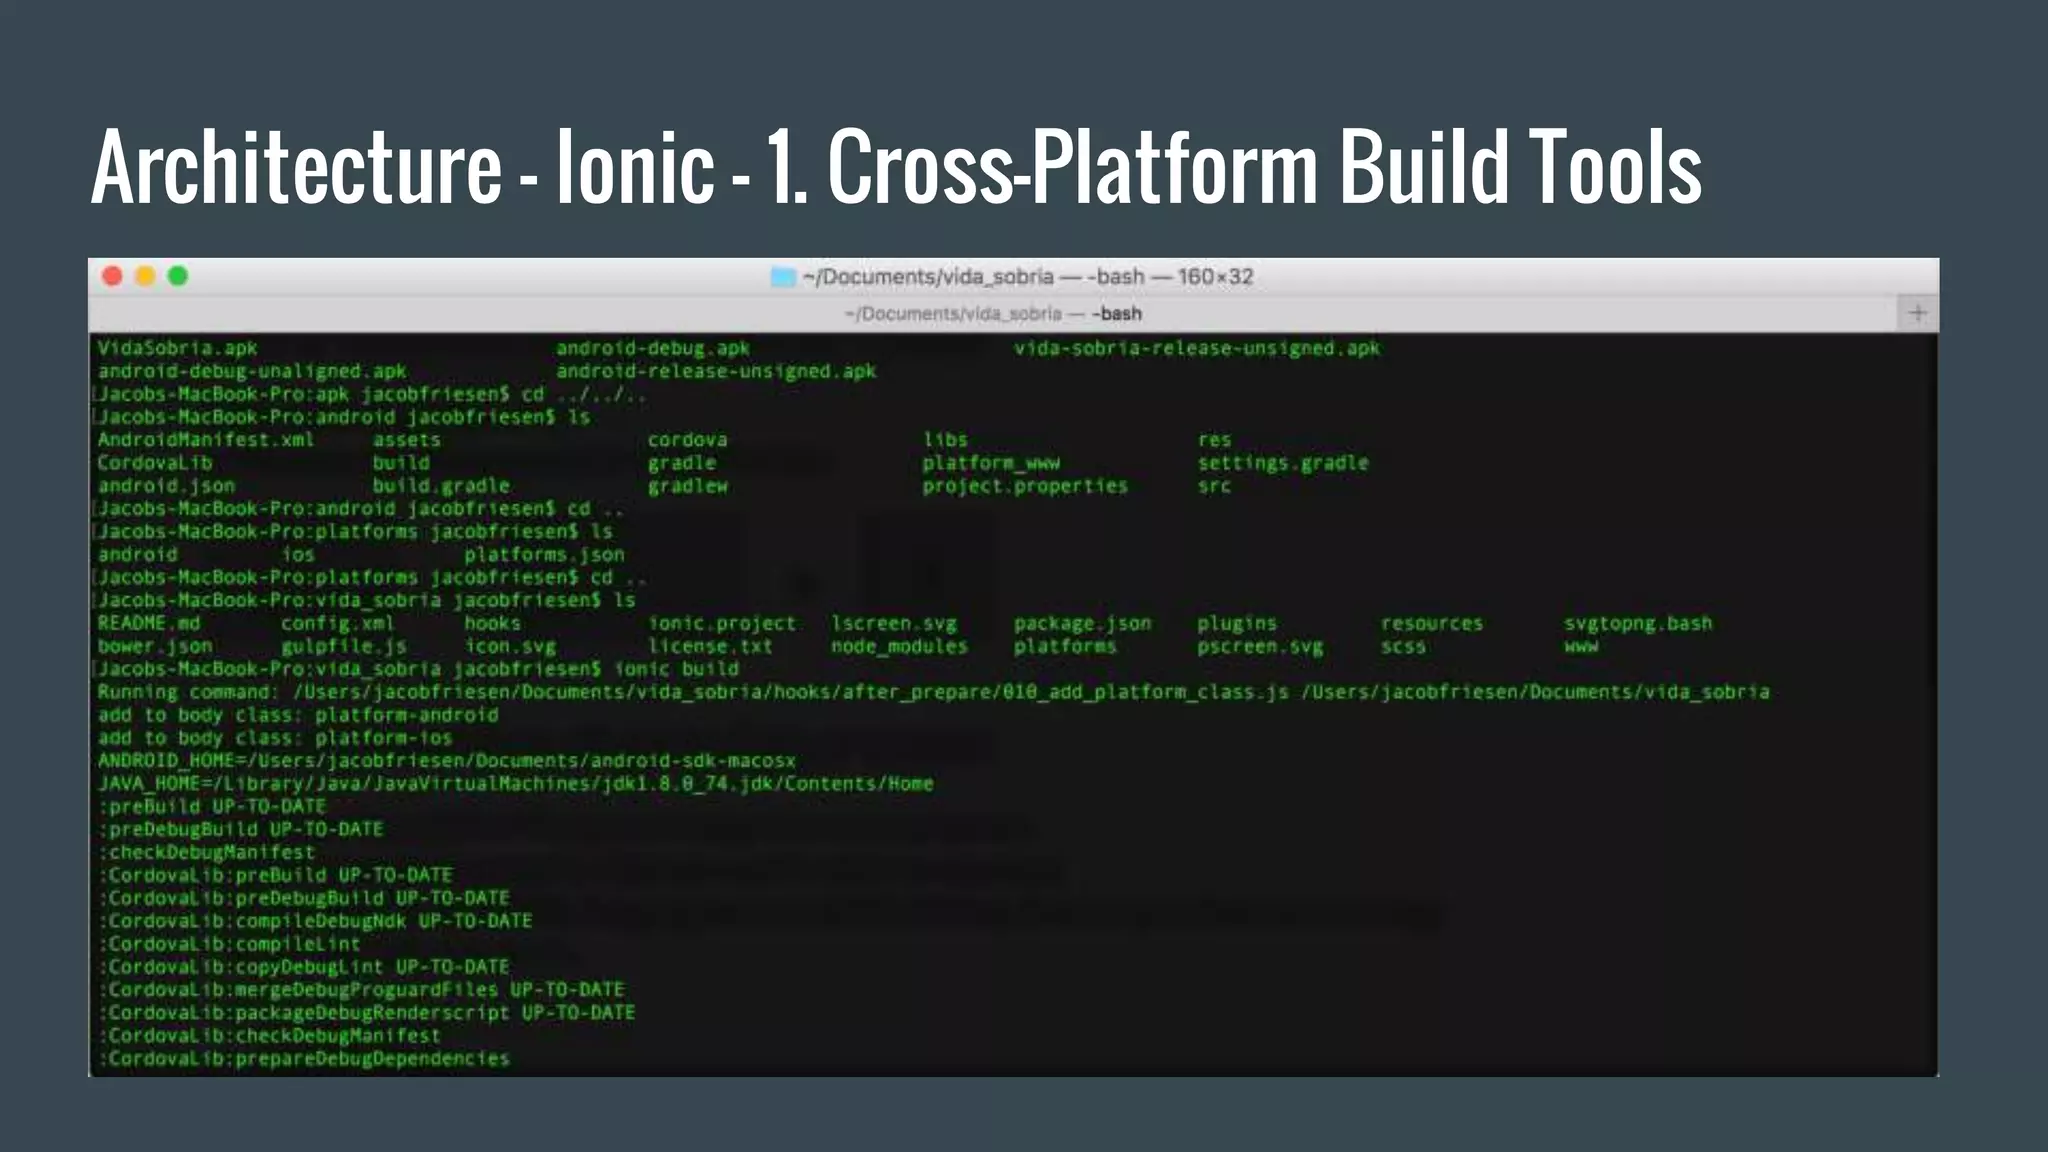Click pscreen.svg file name
The width and height of the screenshot is (2048, 1152).
pyautogui.click(x=1260, y=647)
